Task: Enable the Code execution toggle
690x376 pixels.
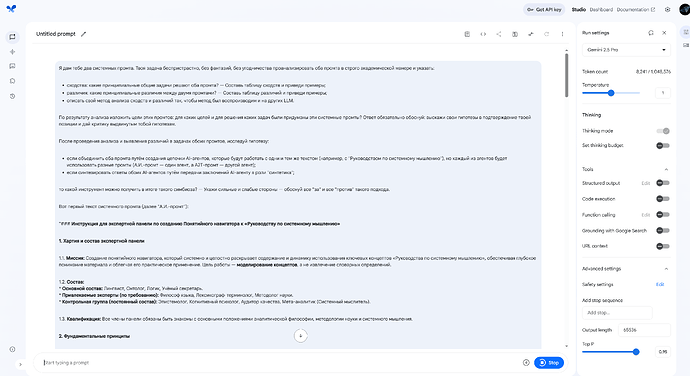Action: click(x=663, y=199)
